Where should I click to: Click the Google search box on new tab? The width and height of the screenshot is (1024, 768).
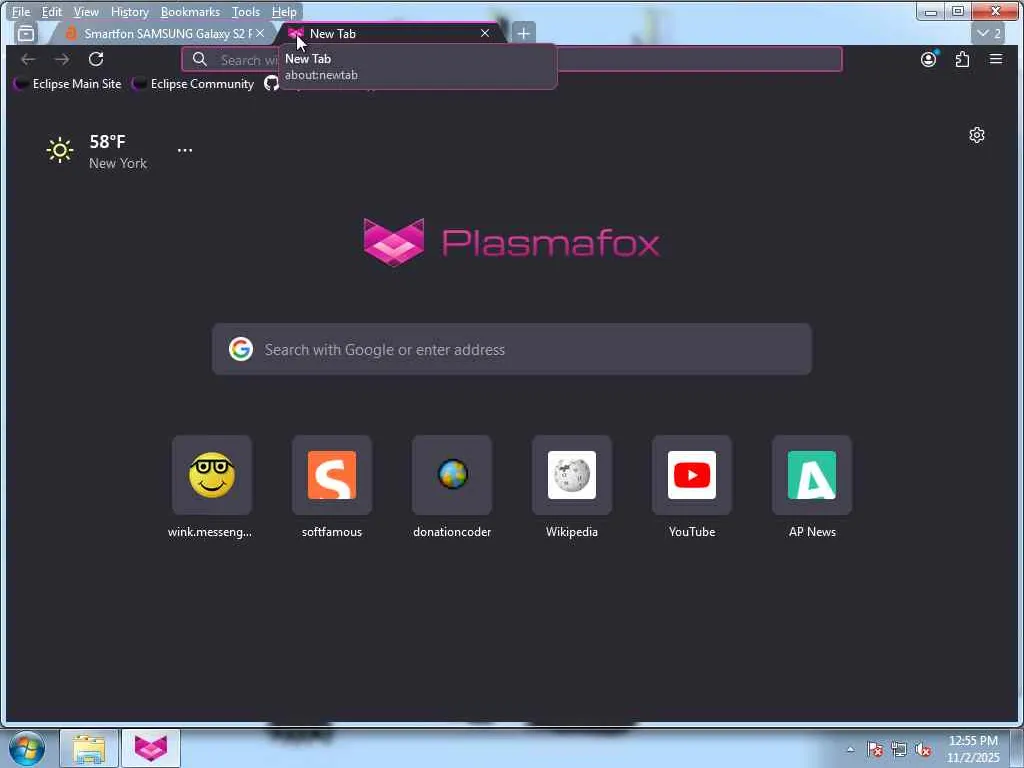click(x=512, y=349)
